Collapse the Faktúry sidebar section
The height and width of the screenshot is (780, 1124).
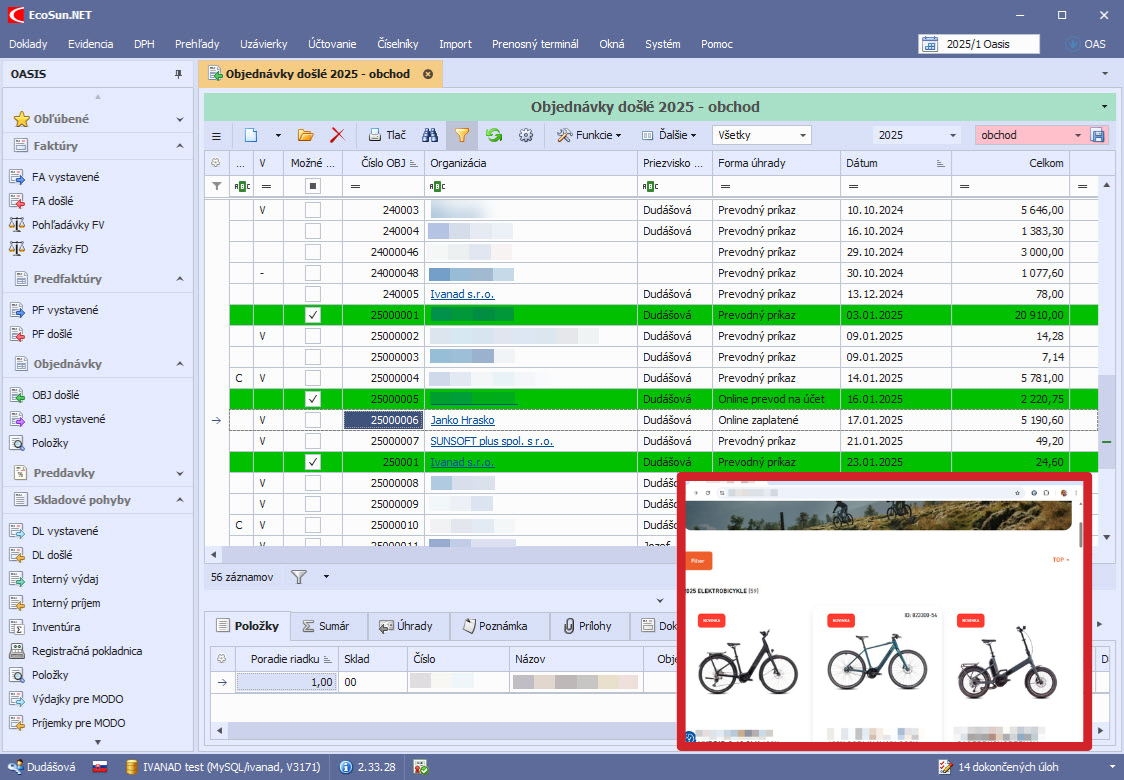(x=180, y=146)
